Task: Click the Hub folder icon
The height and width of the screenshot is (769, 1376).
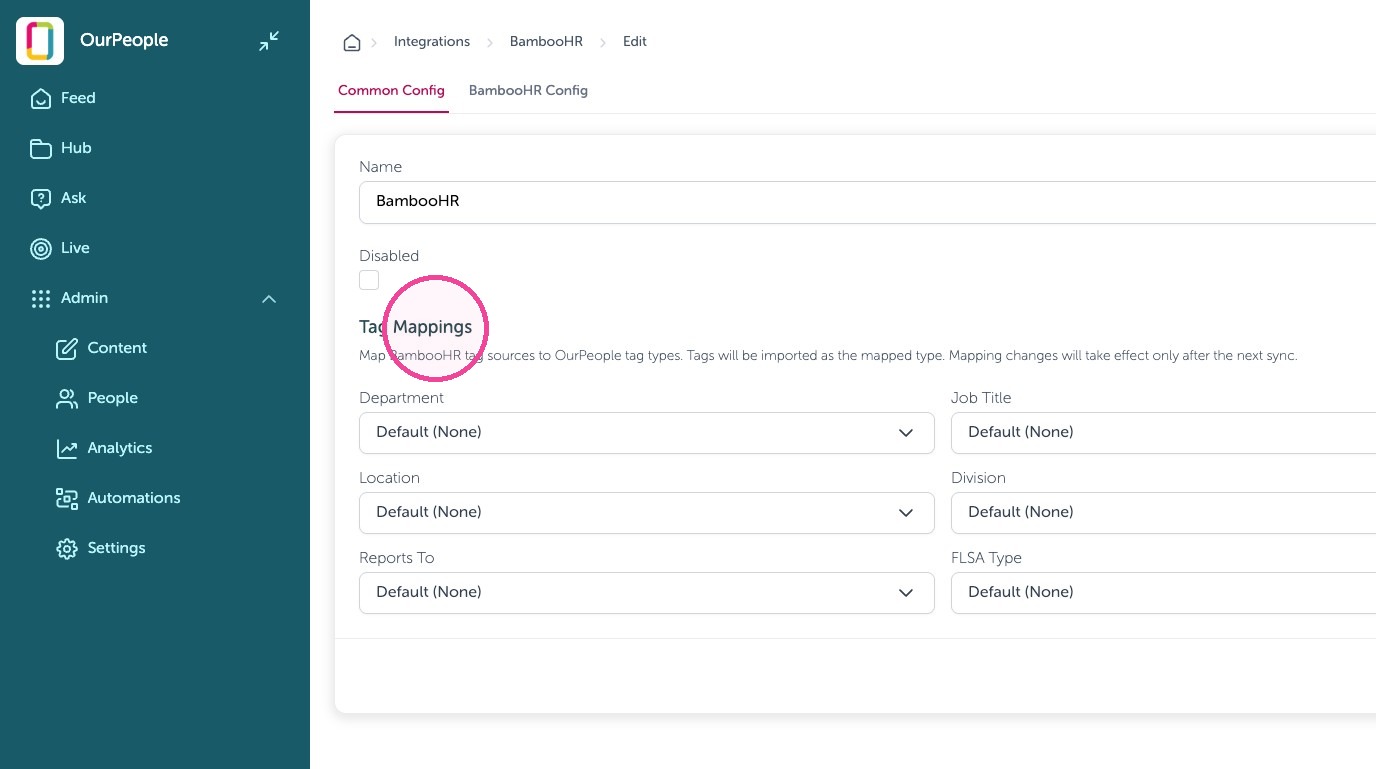Action: click(41, 148)
